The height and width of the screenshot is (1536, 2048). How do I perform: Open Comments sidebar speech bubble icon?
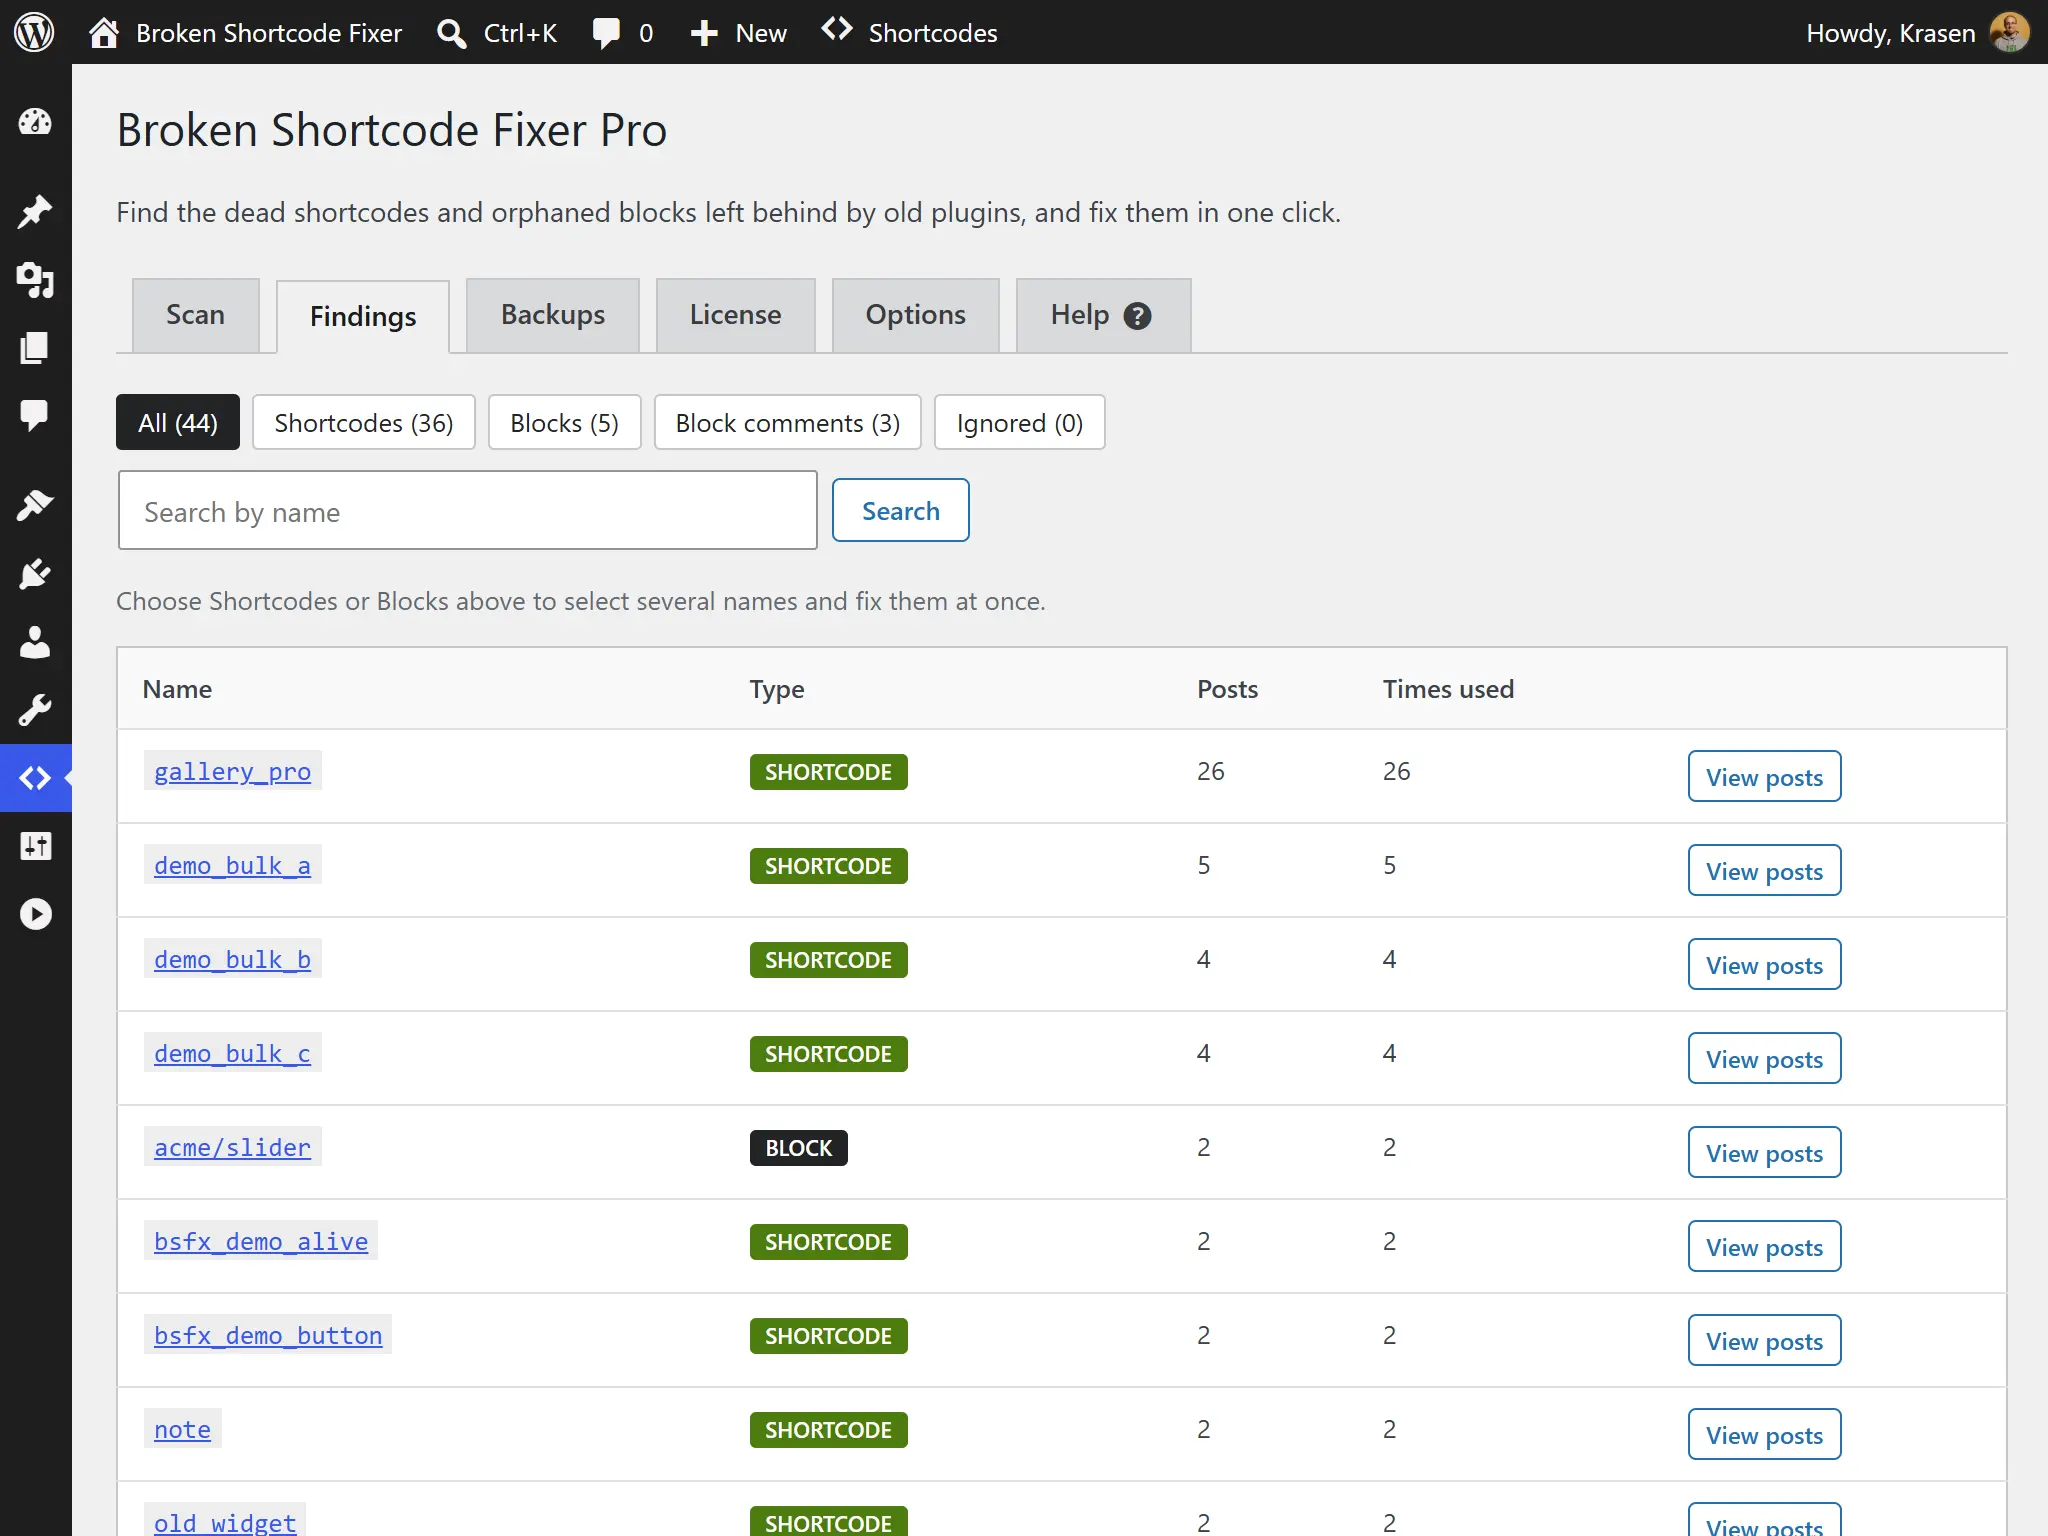35,415
